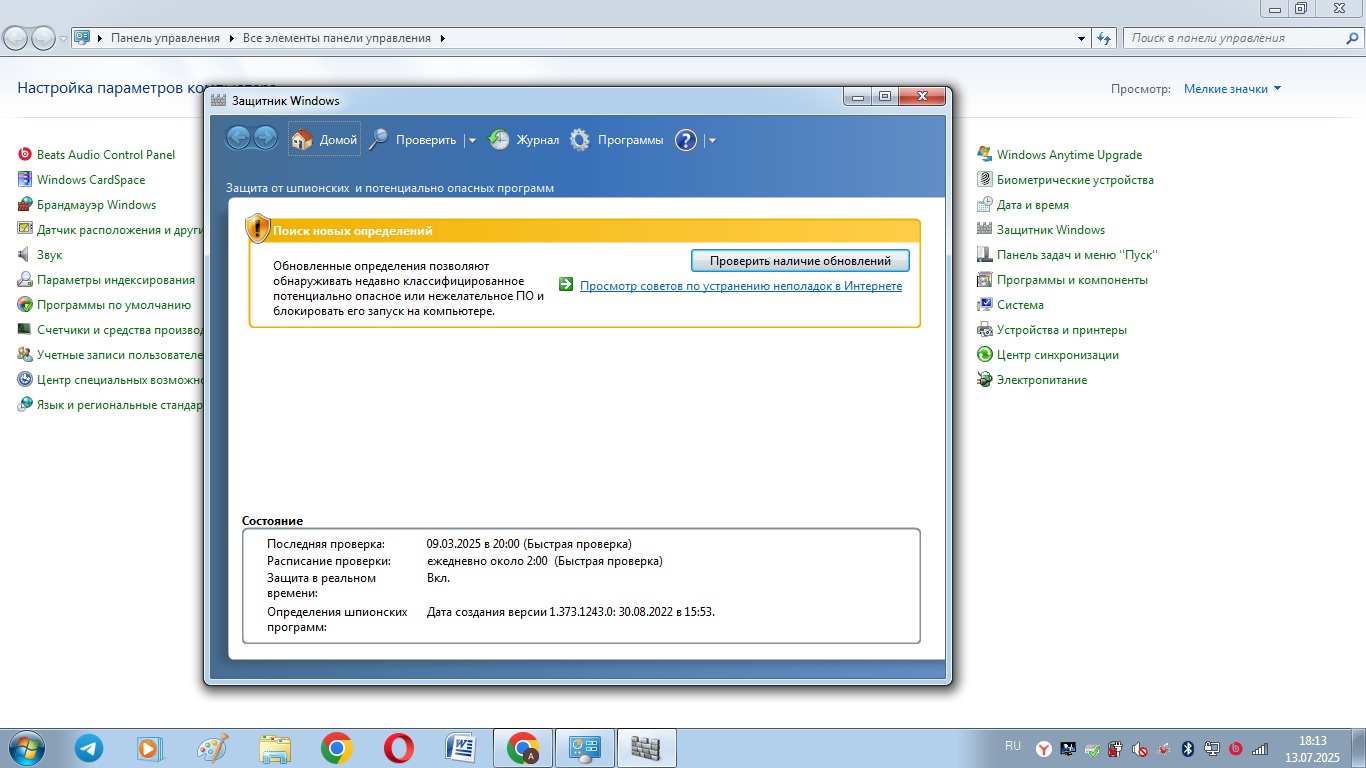1366x768 pixels.
Task: Open Microsoft Word from the taskbar
Action: [460, 748]
